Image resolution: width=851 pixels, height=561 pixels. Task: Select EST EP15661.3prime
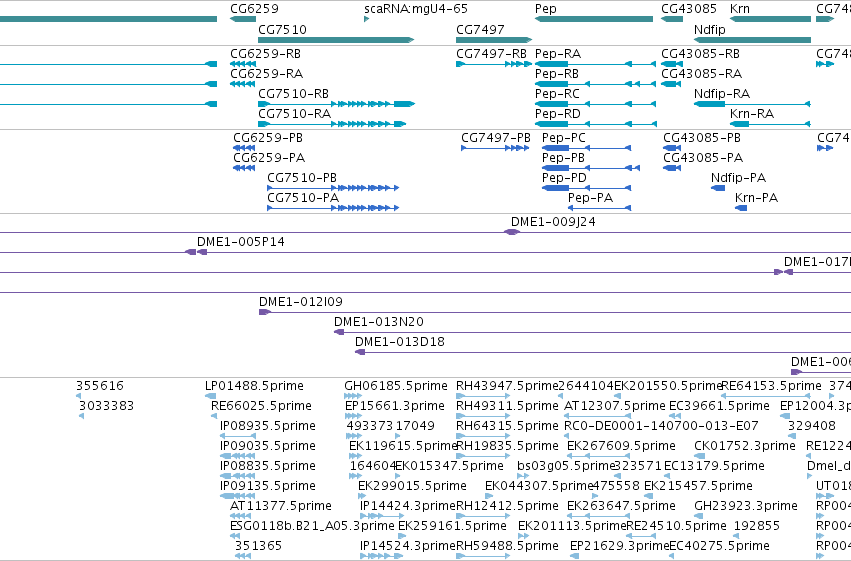(395, 406)
